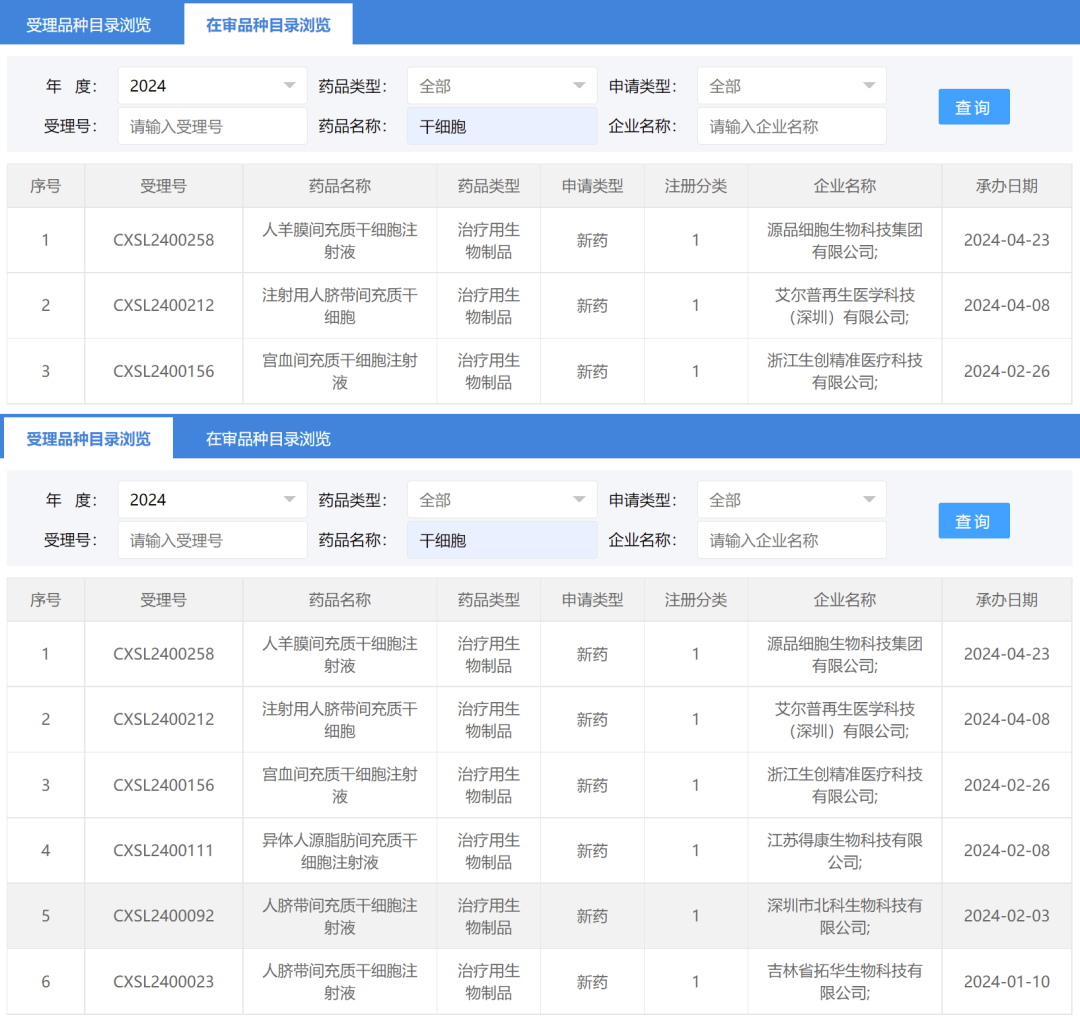Focus the 企业名称 input in the lower form
Image resolution: width=1080 pixels, height=1019 pixels.
pyautogui.click(x=791, y=541)
